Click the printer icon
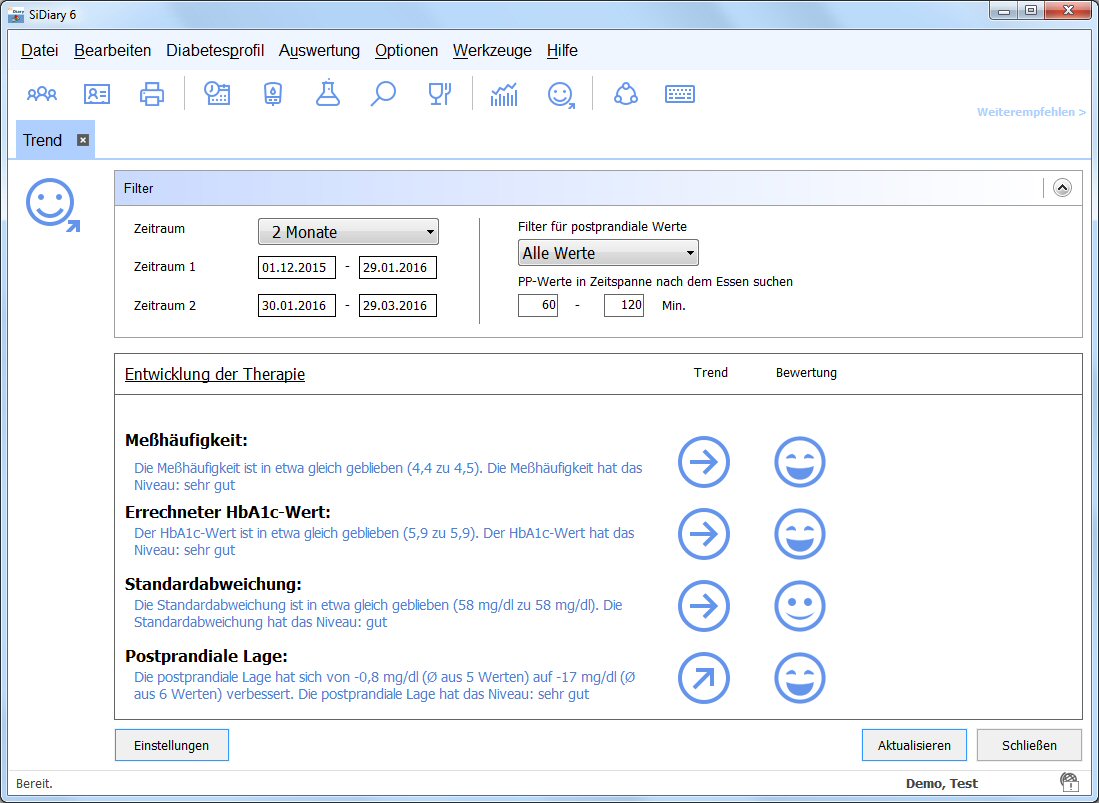The image size is (1099, 803). [x=152, y=94]
